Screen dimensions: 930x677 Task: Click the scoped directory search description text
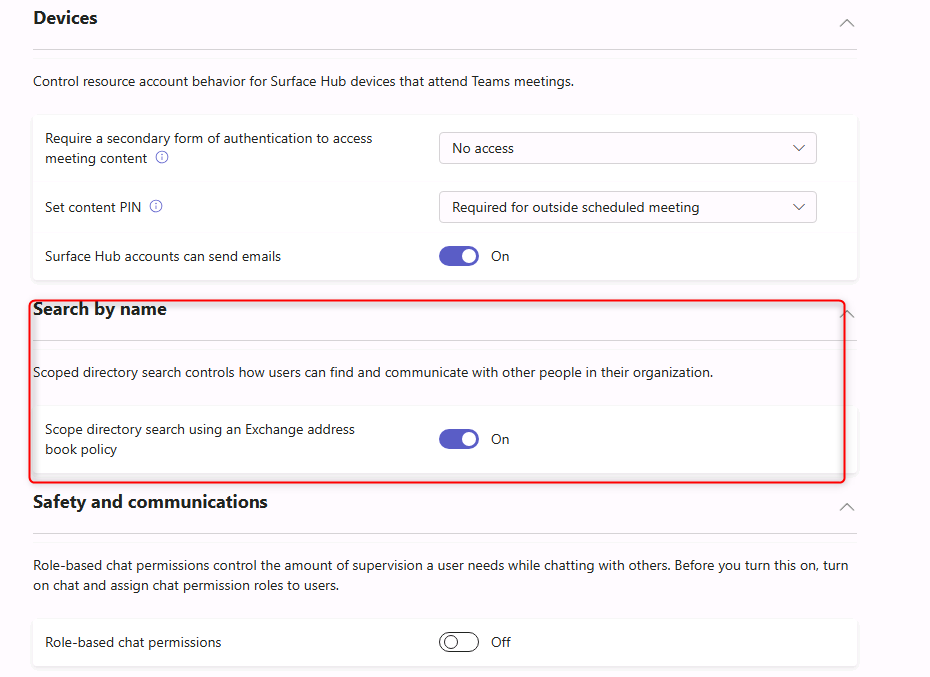372,372
